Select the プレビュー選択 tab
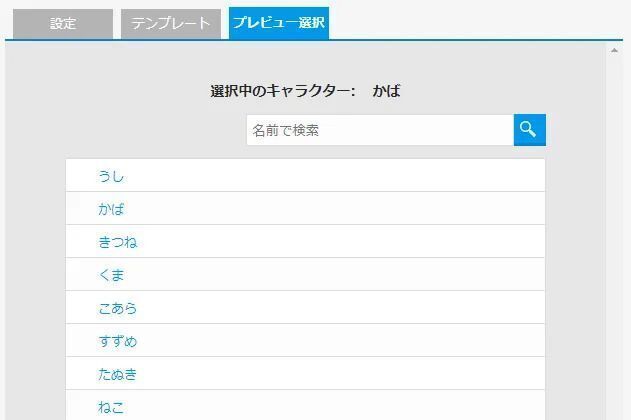 279,23
